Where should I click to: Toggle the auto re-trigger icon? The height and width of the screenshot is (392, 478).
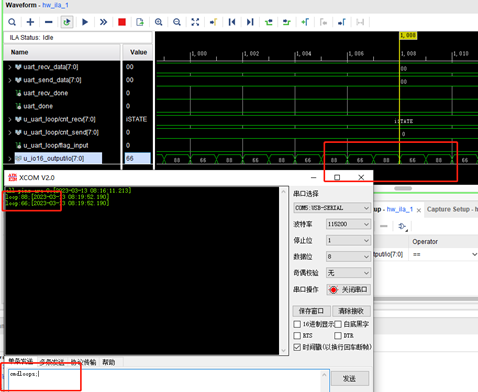coord(67,22)
